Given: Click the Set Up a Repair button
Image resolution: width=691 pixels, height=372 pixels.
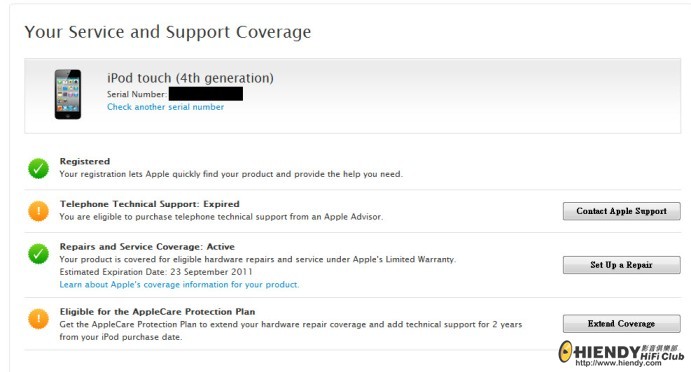Looking at the screenshot, I should (621, 265).
